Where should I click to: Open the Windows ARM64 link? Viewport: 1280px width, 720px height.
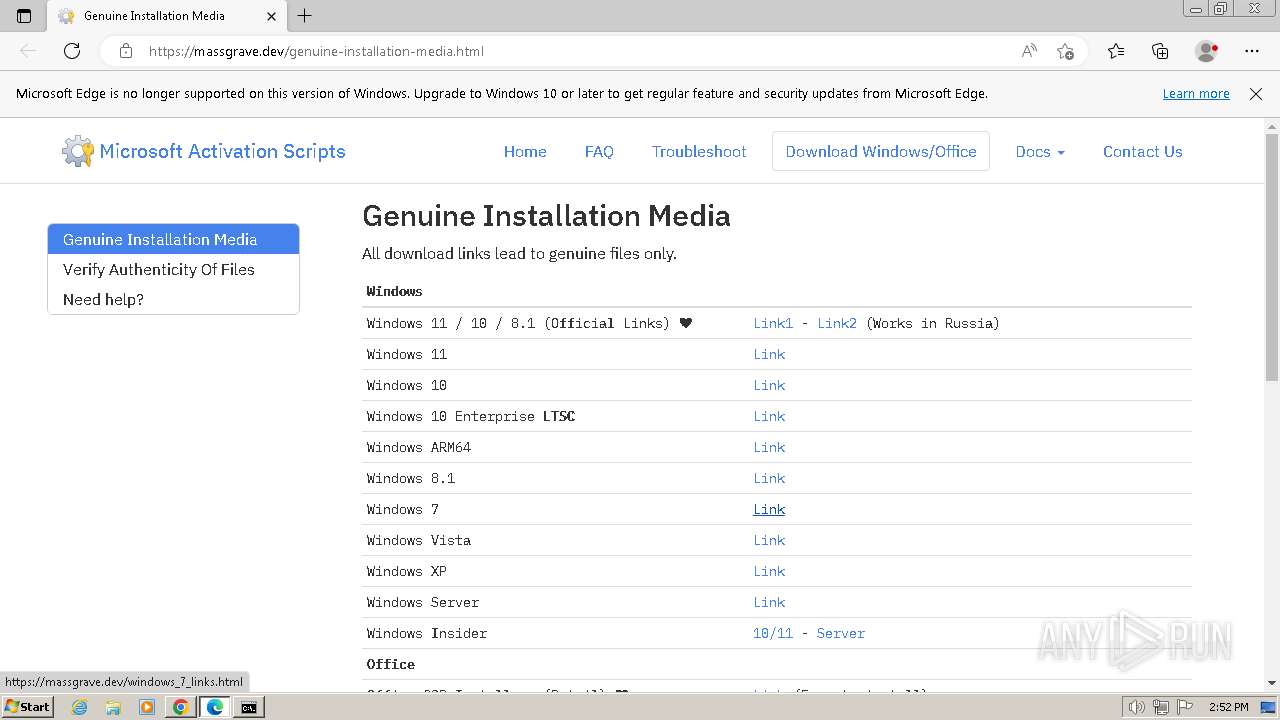click(x=769, y=447)
